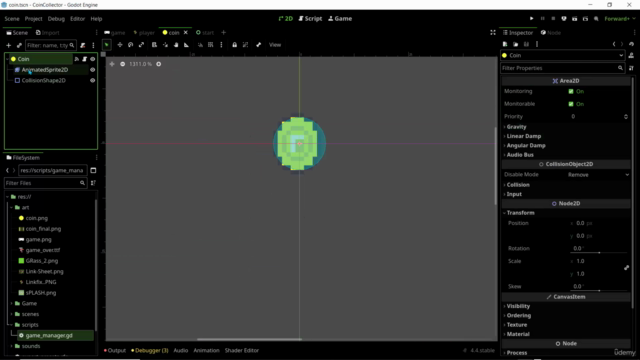This screenshot has width=640, height=360.
Task: Open the Coin object selector dropdown
Action: (563, 56)
